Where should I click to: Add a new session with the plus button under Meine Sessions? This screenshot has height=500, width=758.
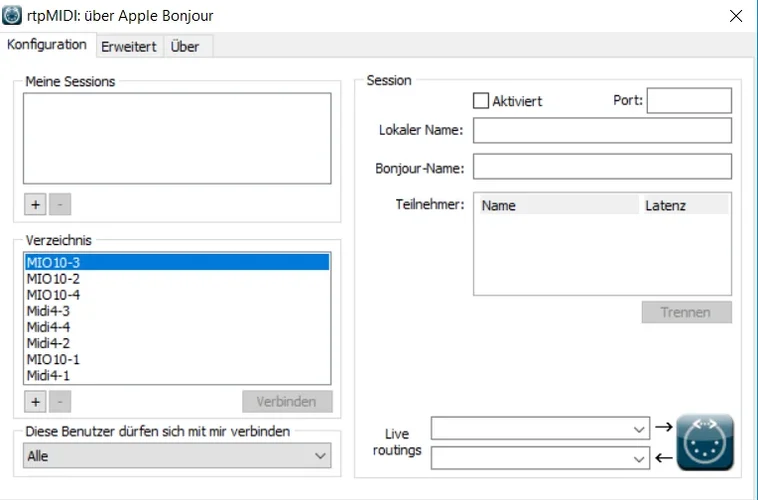(35, 204)
